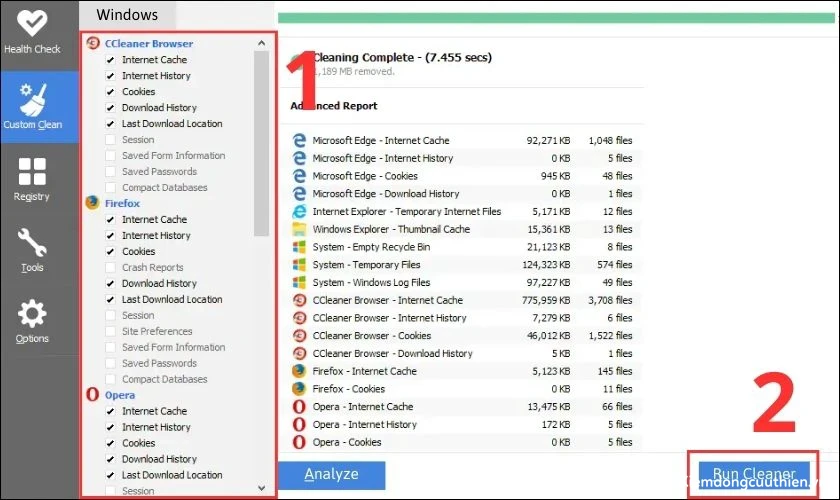
Task: Click the Firefox icon beside Firefox - Cookies
Action: (299, 389)
